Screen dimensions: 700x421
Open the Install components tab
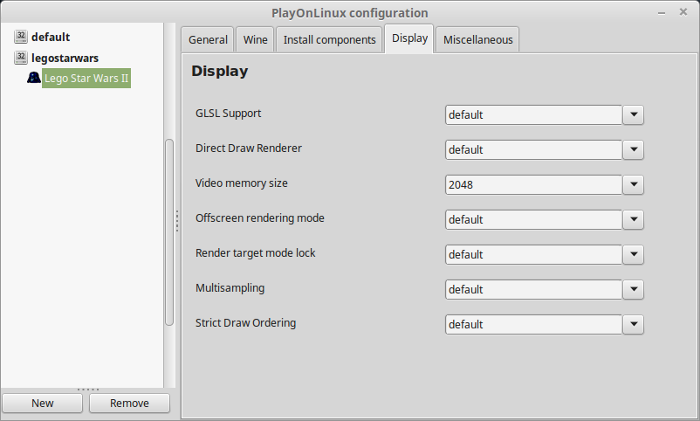click(x=329, y=40)
